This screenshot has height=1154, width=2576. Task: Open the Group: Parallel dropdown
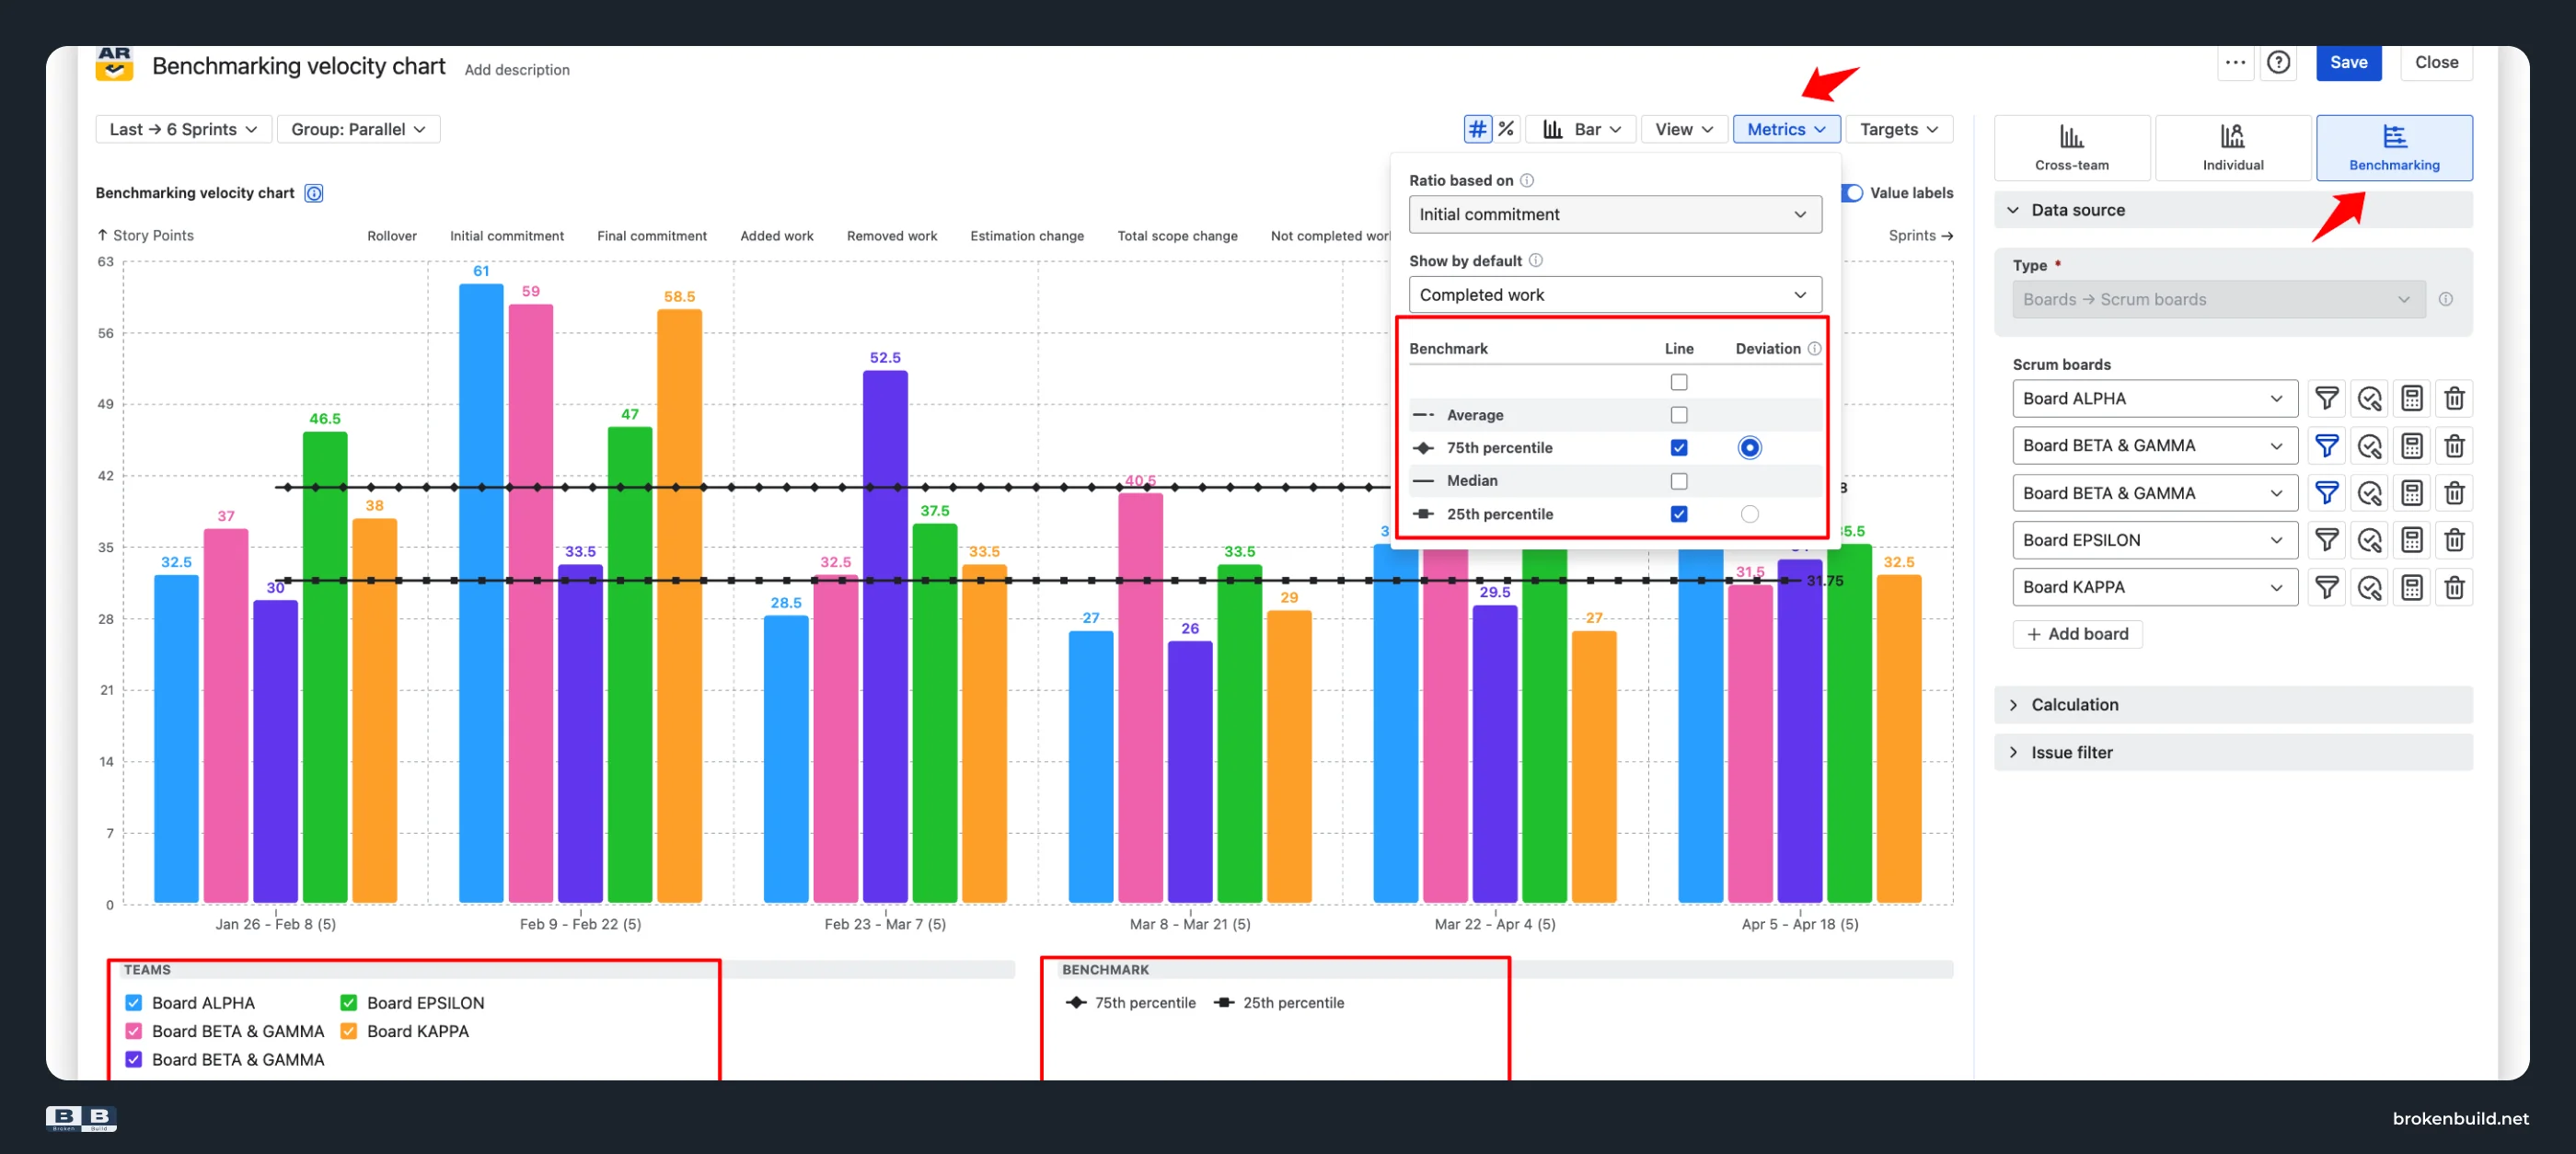point(358,129)
